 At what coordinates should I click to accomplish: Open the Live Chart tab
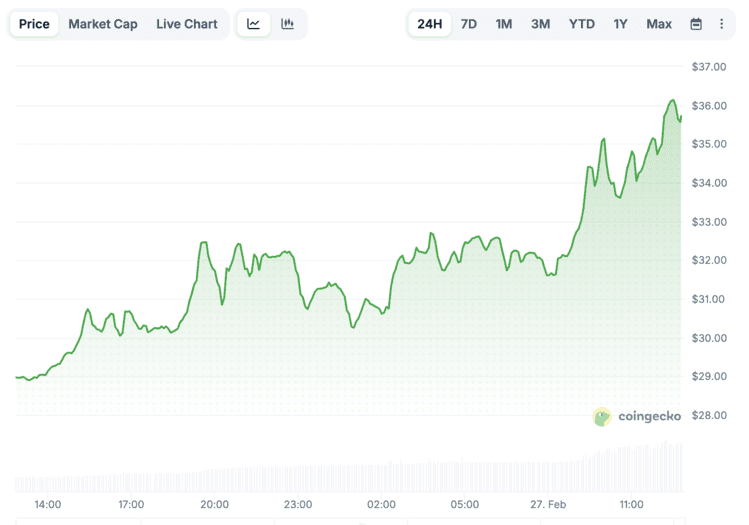pos(186,24)
